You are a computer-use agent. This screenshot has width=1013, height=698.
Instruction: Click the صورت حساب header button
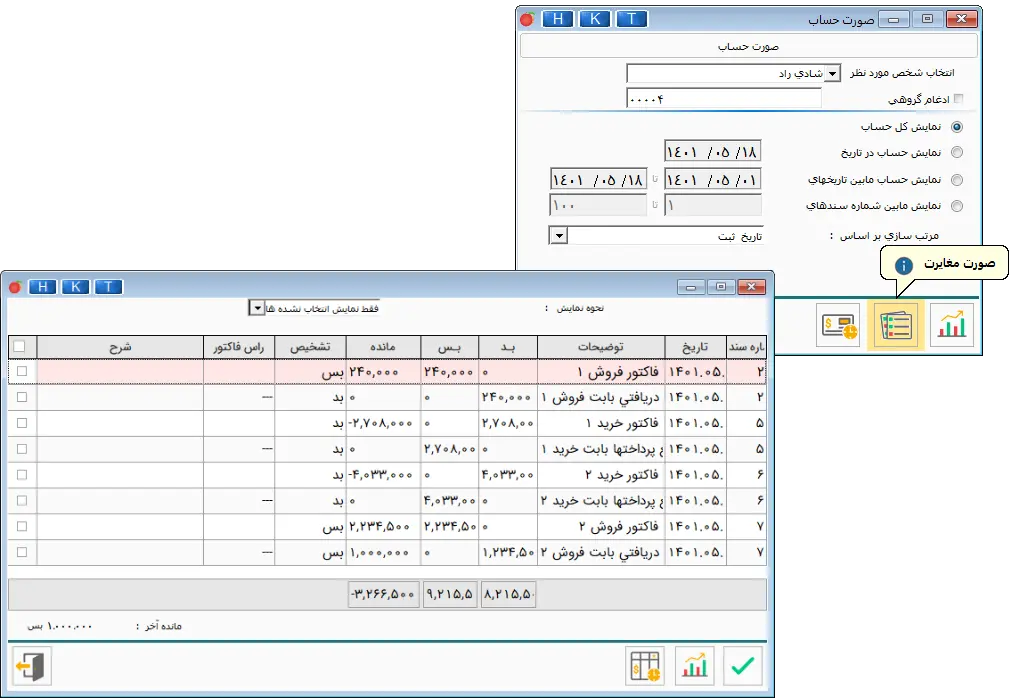pos(748,45)
